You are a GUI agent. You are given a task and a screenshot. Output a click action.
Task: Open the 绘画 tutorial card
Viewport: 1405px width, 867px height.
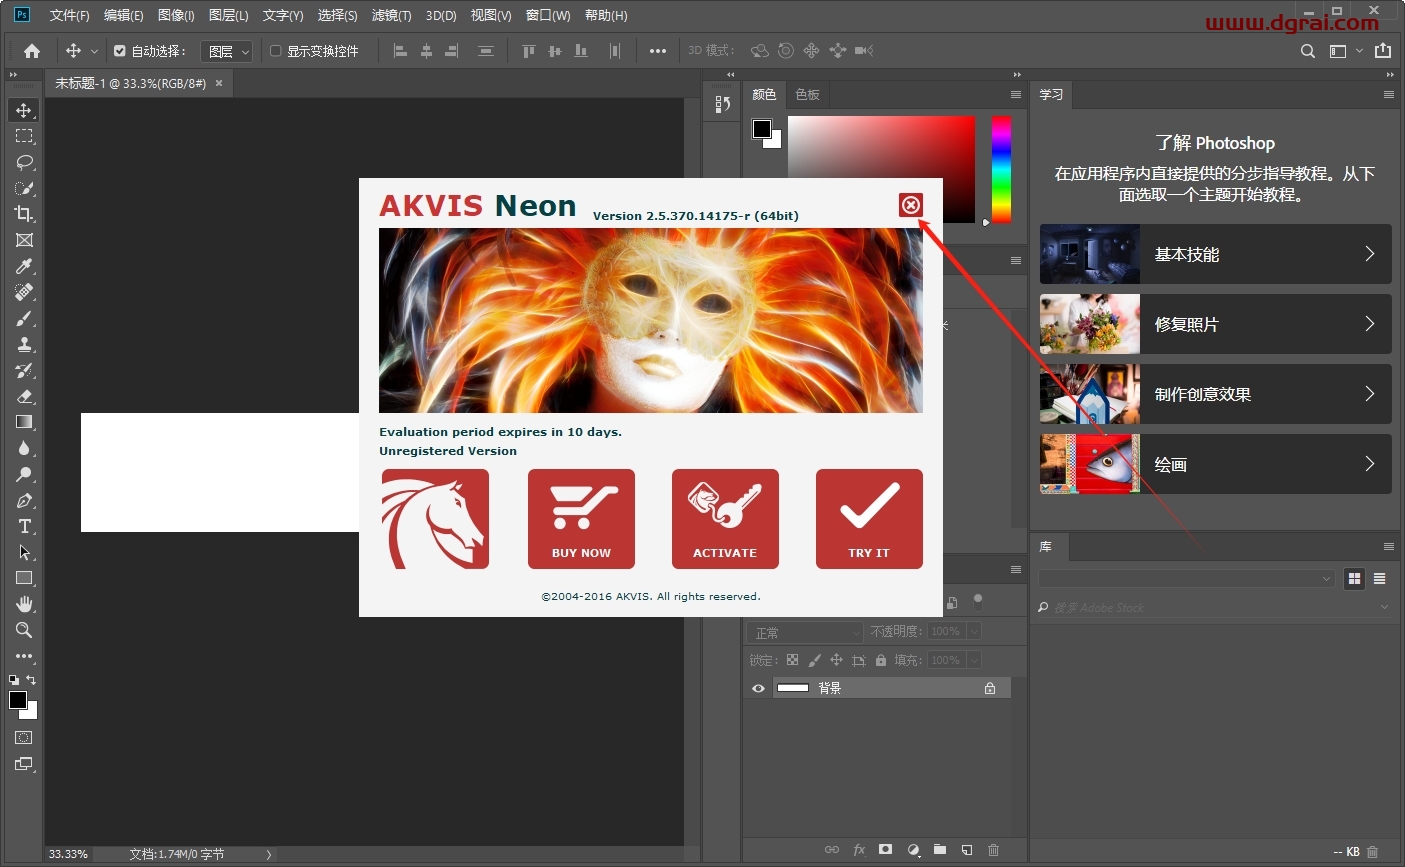point(1215,464)
